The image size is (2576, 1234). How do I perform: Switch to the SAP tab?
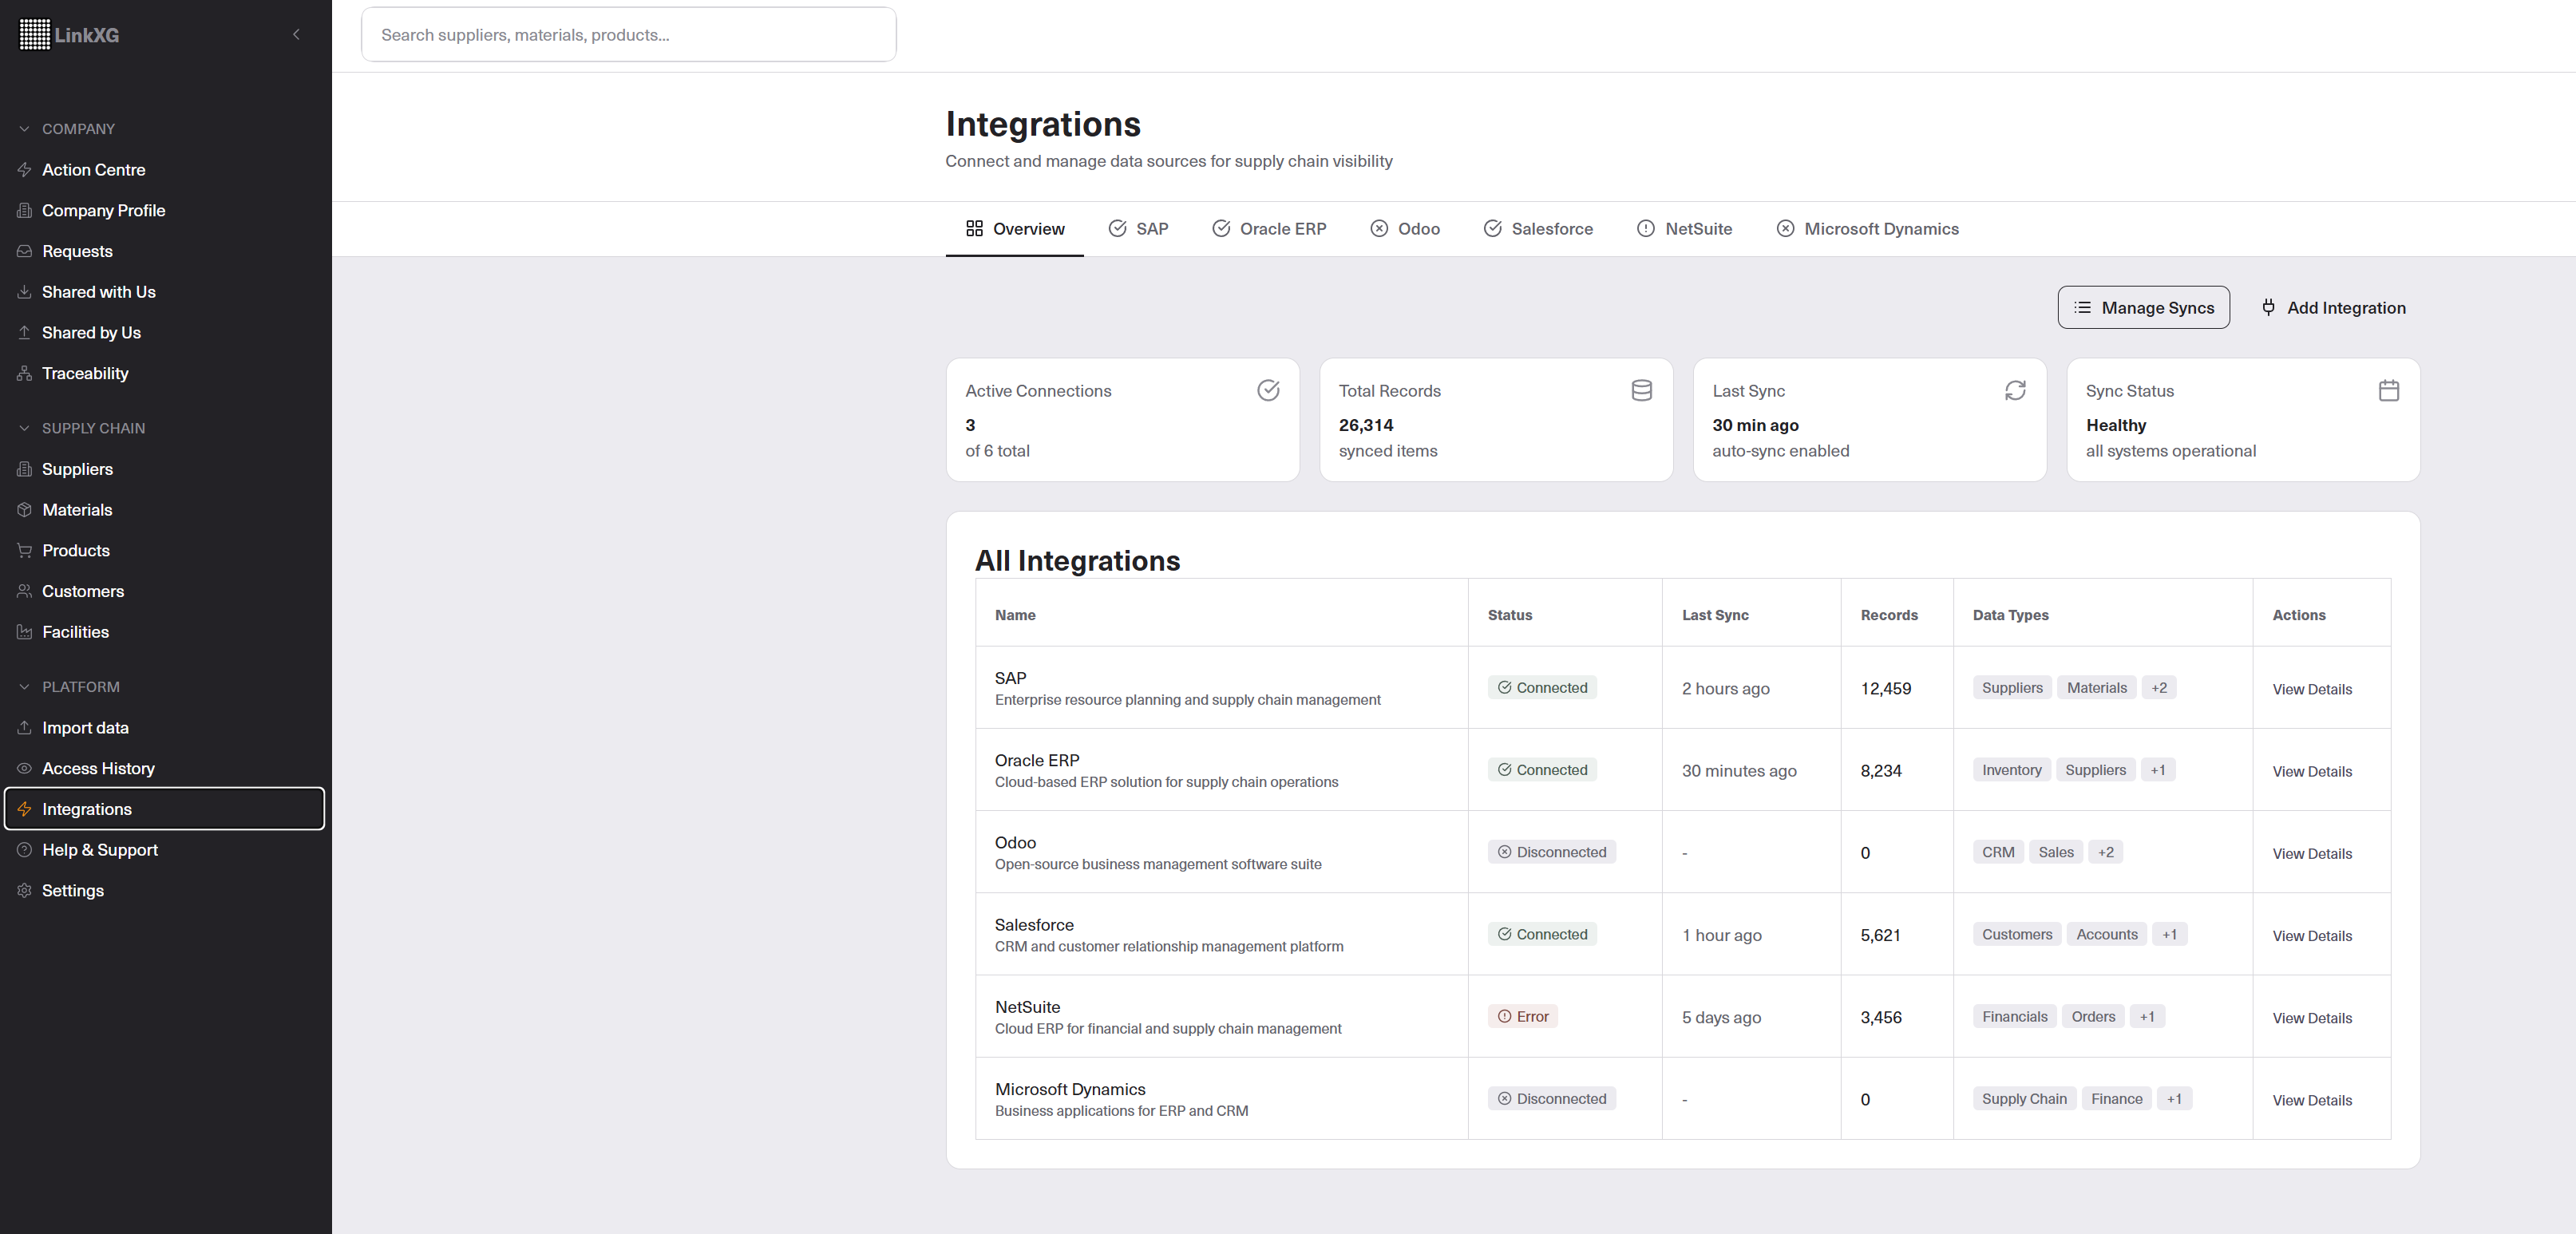[1138, 229]
